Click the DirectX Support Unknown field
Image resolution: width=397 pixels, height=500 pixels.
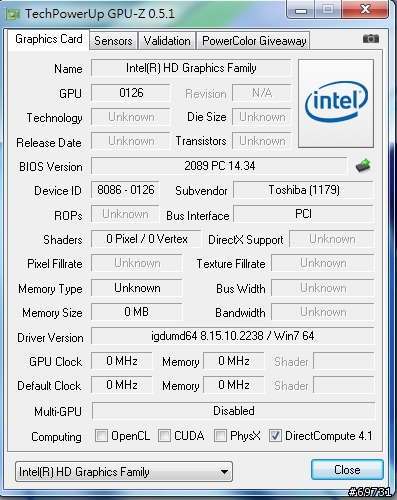click(x=332, y=239)
